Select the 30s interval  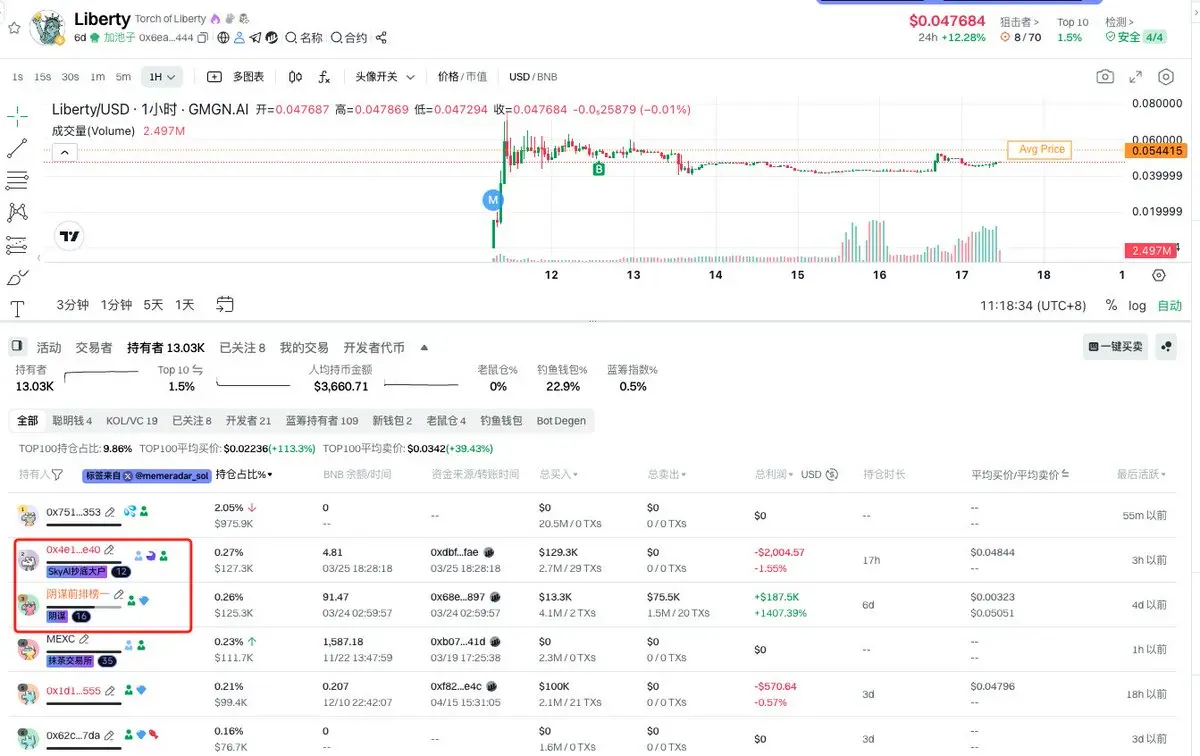tap(70, 77)
